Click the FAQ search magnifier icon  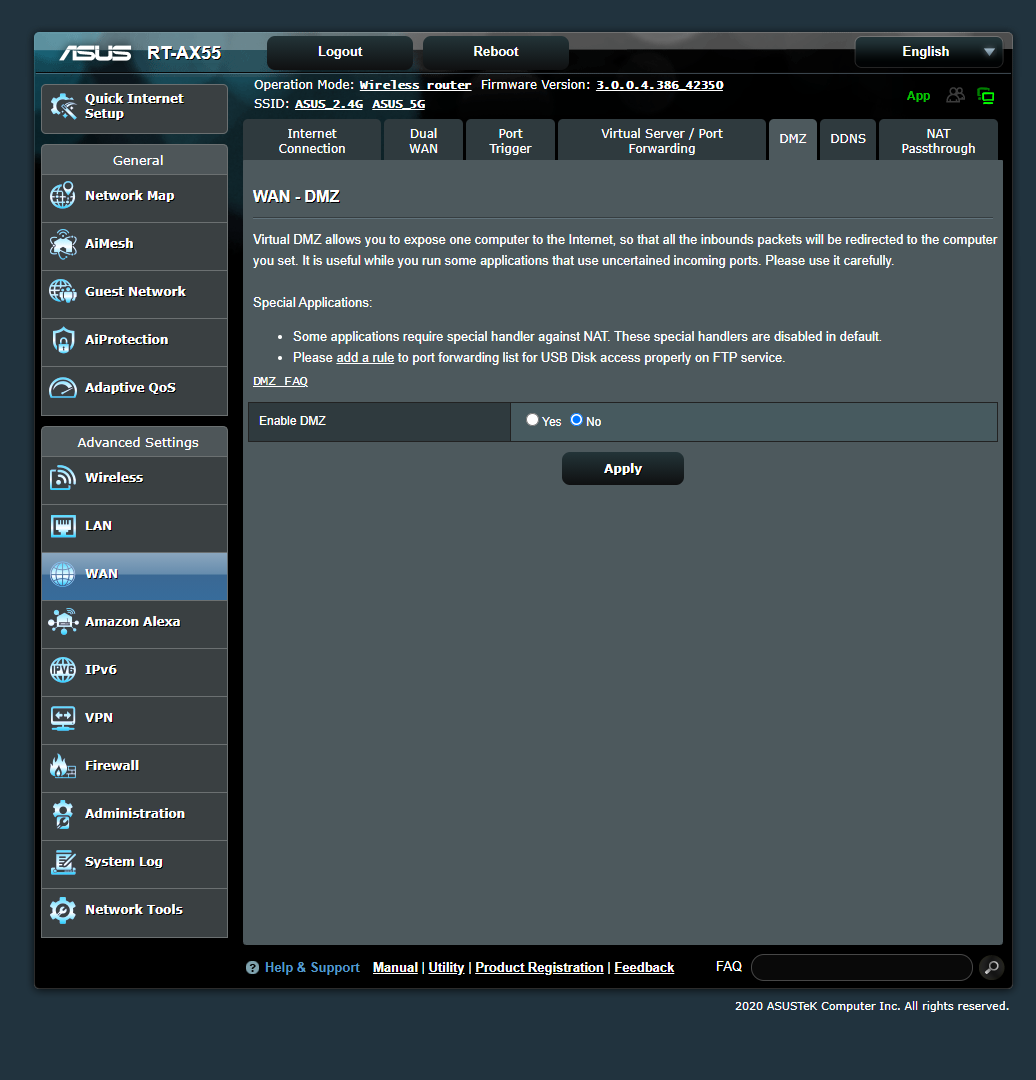(991, 967)
